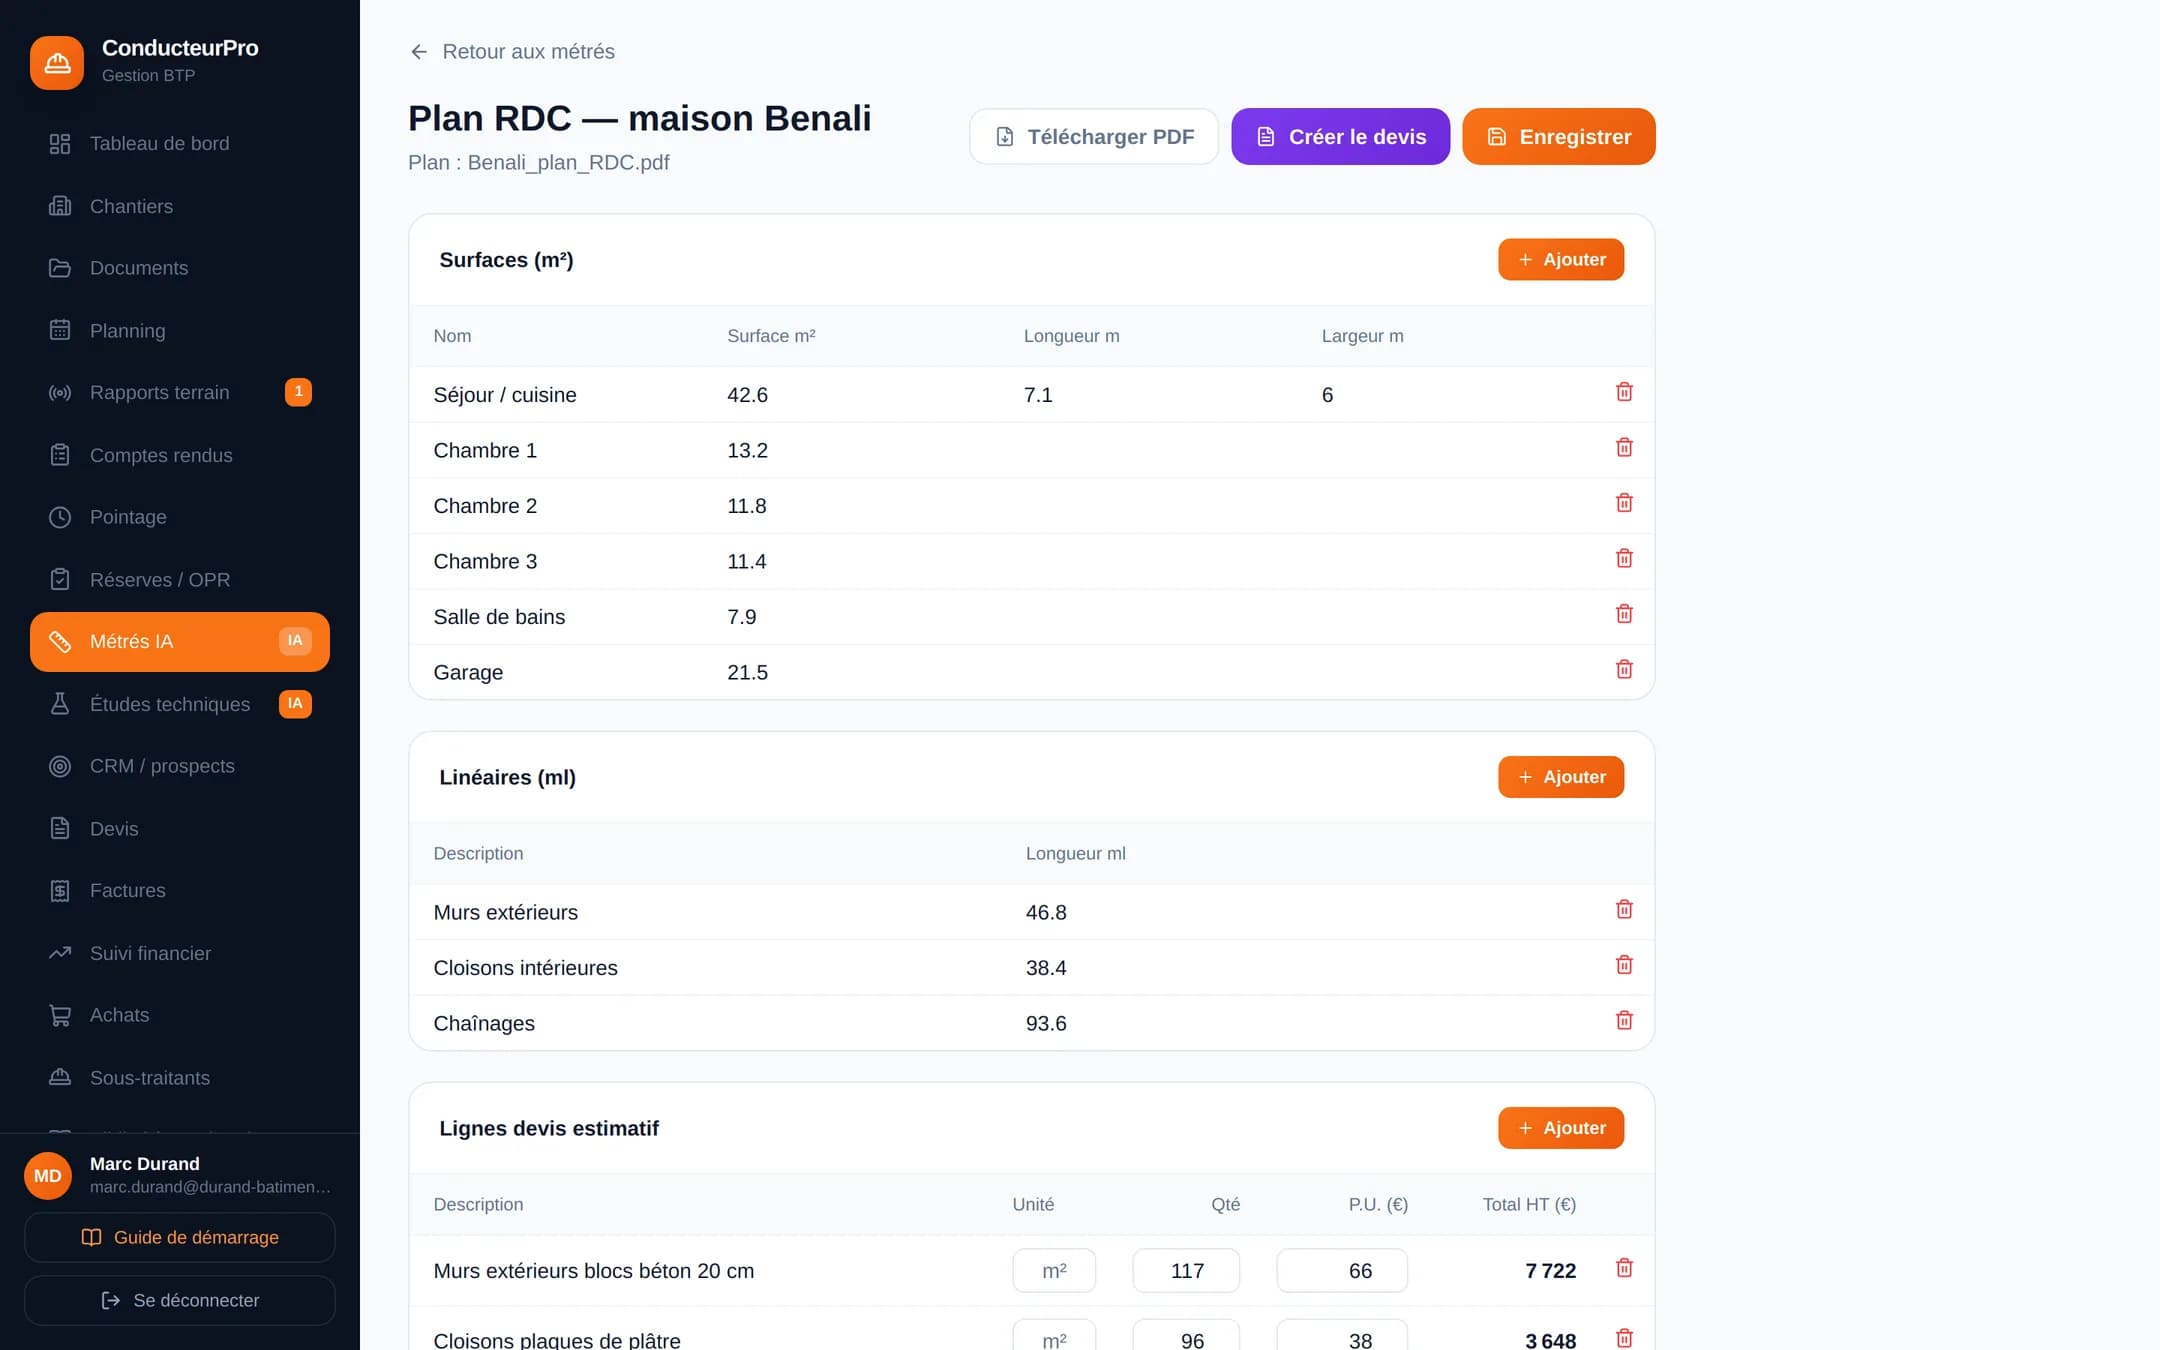Screen dimensions: 2160x1350
Task: Go to Chantiers
Action: click(x=180, y=206)
